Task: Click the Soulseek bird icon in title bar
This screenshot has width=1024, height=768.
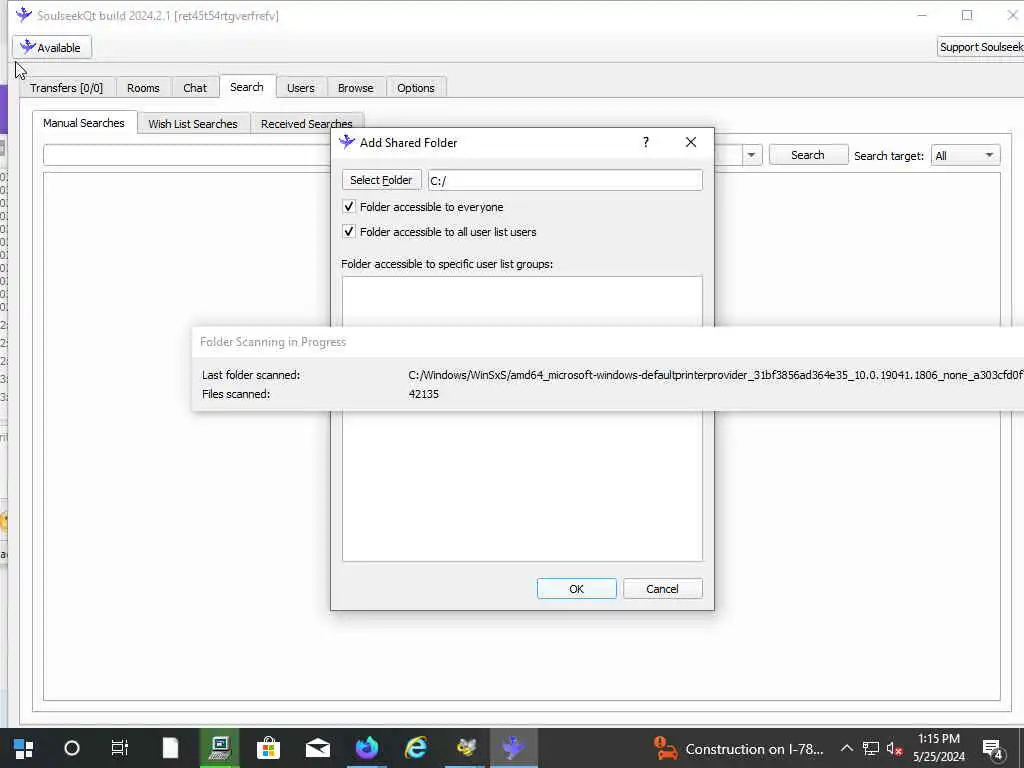Action: click(x=24, y=15)
